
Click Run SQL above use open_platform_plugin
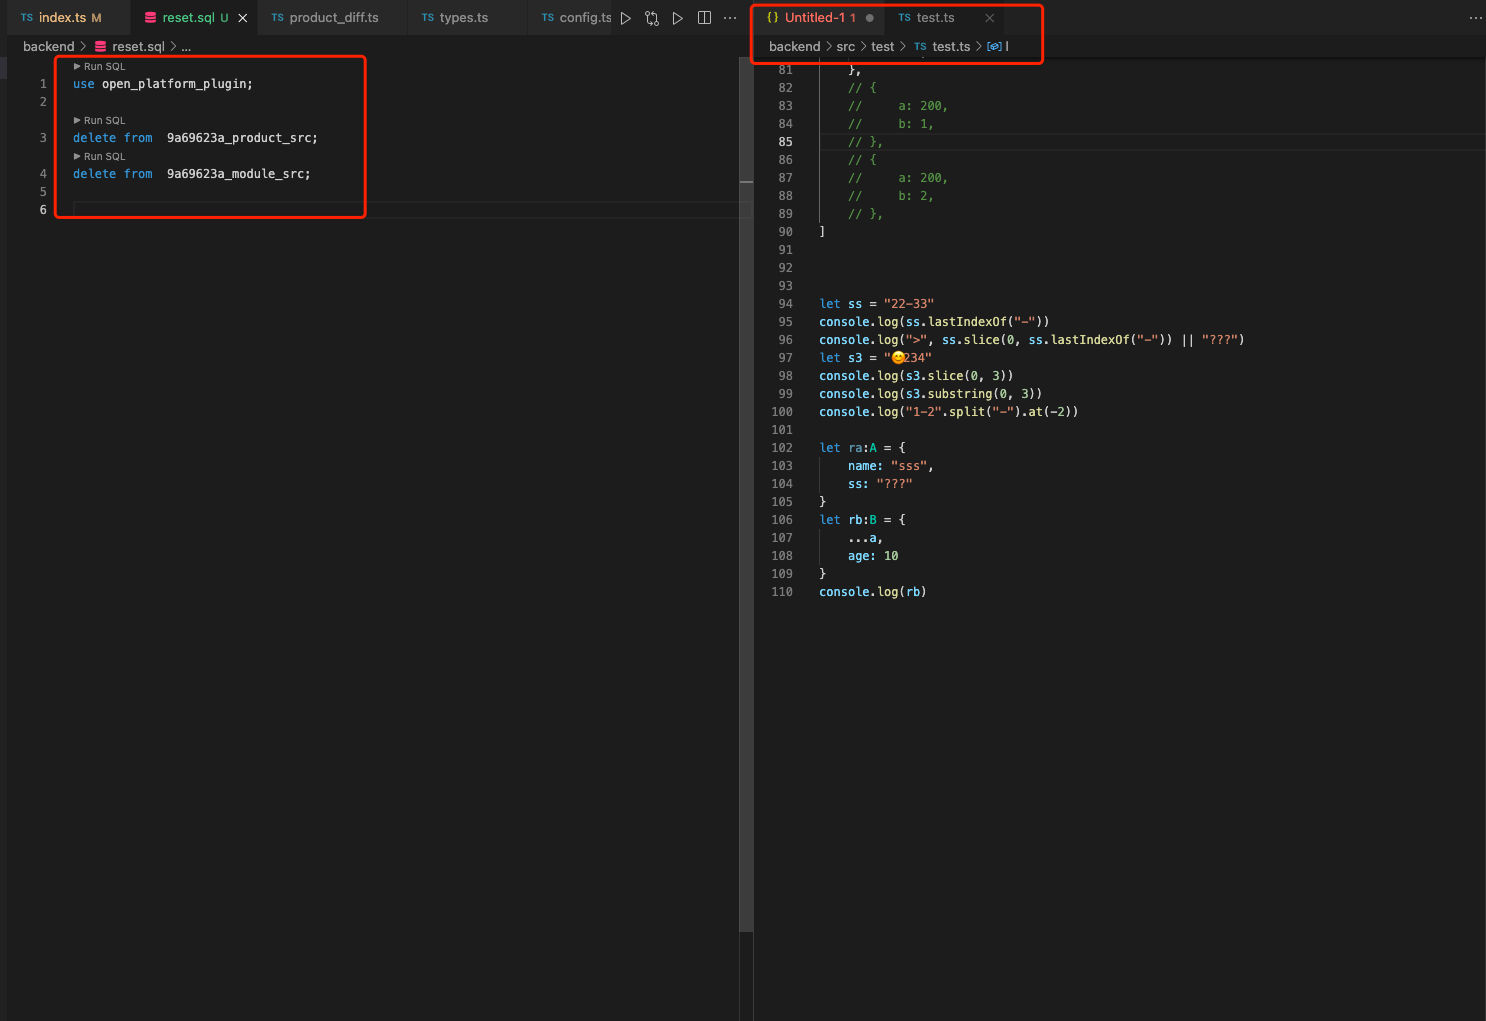[99, 66]
